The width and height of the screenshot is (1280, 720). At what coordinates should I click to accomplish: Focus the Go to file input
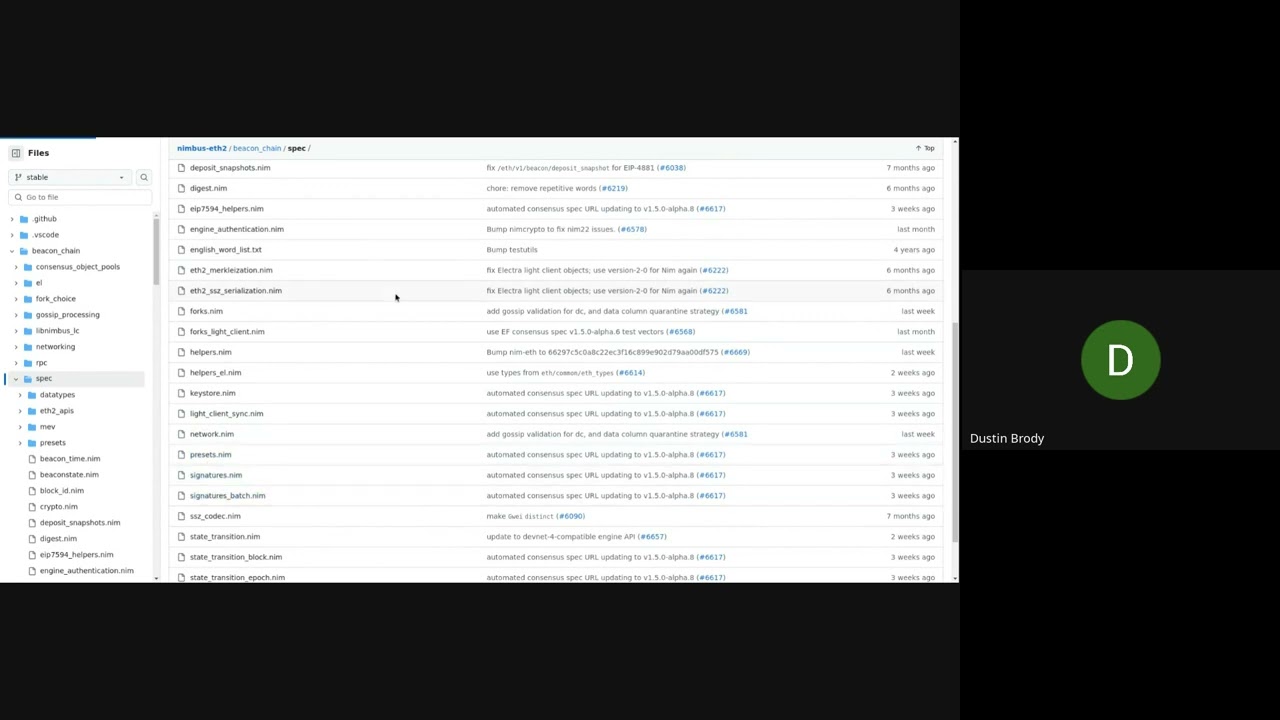coord(80,197)
